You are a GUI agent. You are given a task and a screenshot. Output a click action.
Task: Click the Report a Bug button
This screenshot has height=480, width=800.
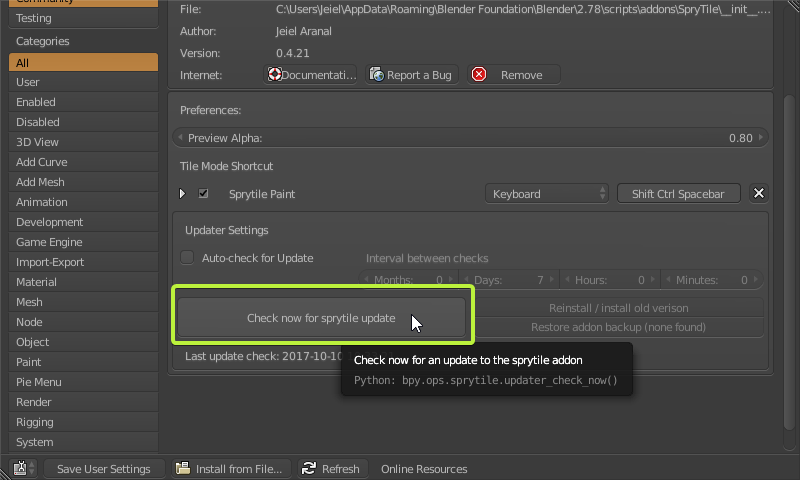411,75
